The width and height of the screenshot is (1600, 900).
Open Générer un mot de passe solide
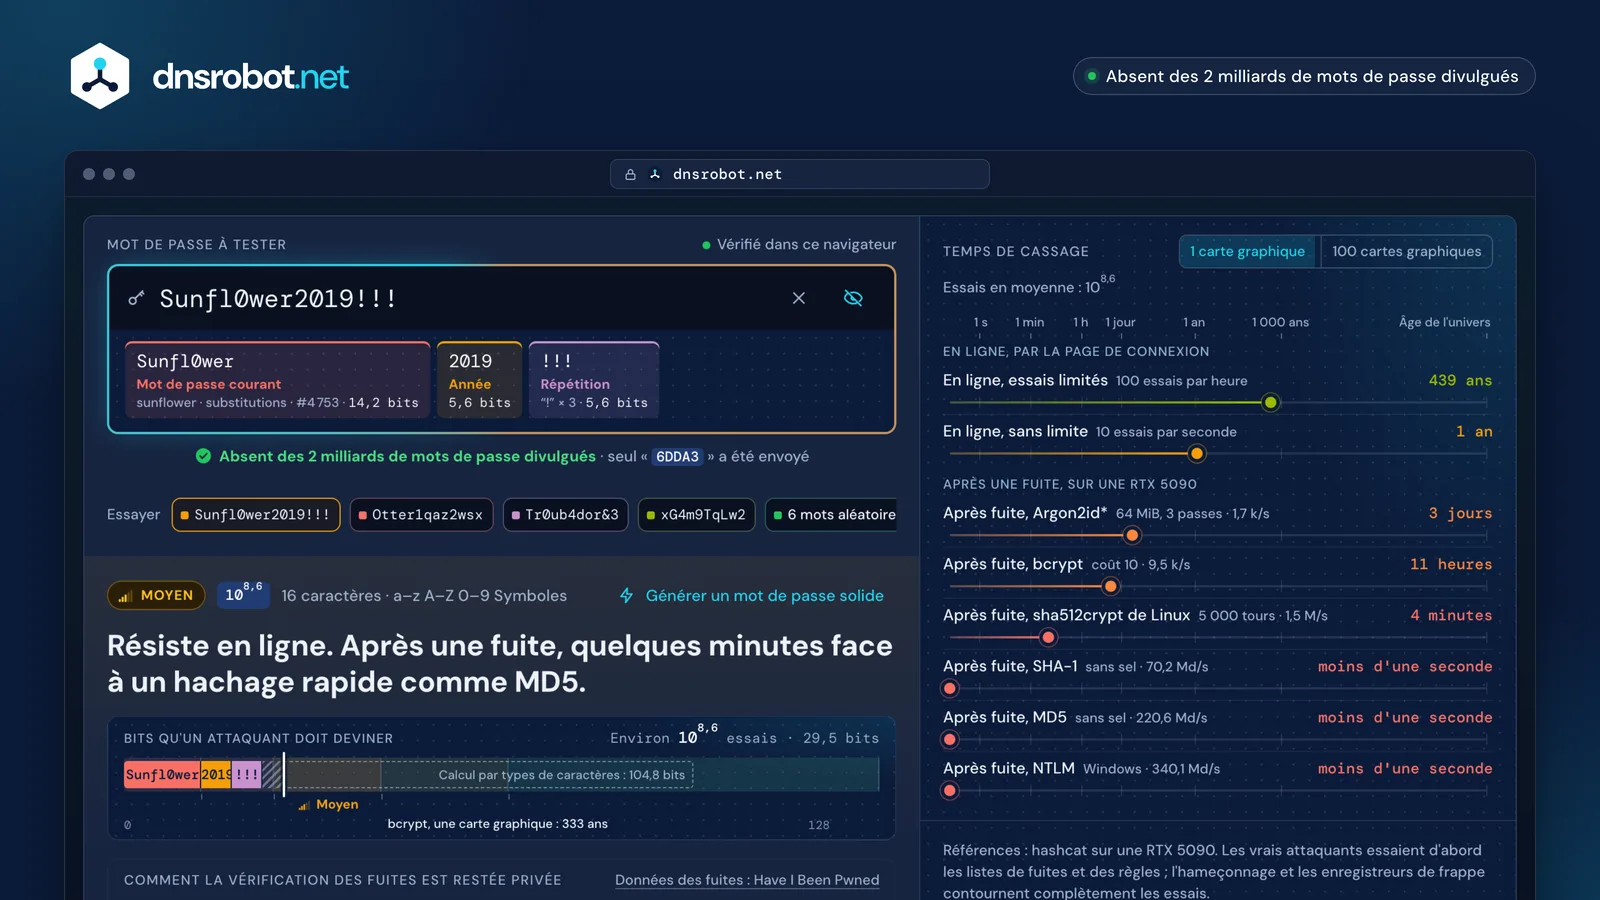(751, 595)
